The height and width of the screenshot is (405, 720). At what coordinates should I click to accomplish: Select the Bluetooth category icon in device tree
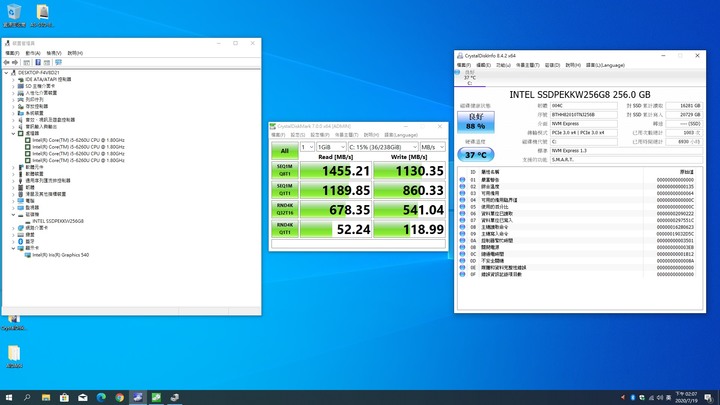pyautogui.click(x=21, y=242)
